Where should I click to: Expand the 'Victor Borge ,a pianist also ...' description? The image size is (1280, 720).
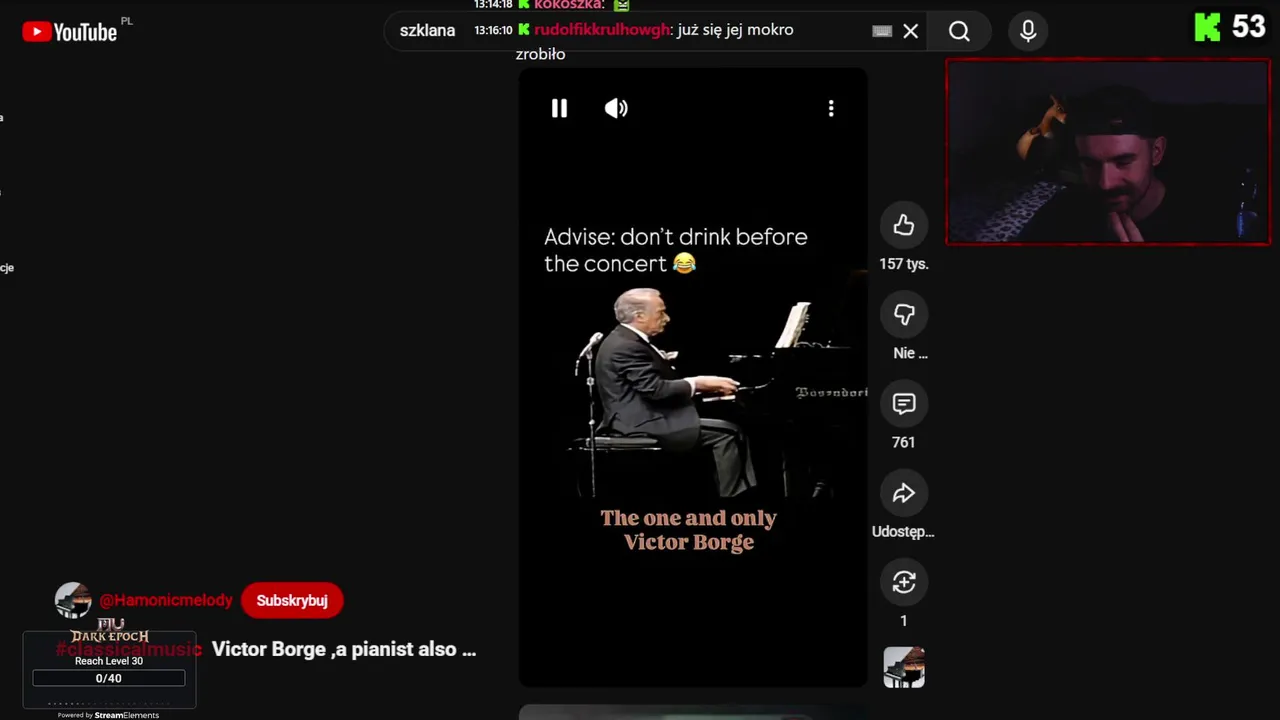click(x=344, y=649)
